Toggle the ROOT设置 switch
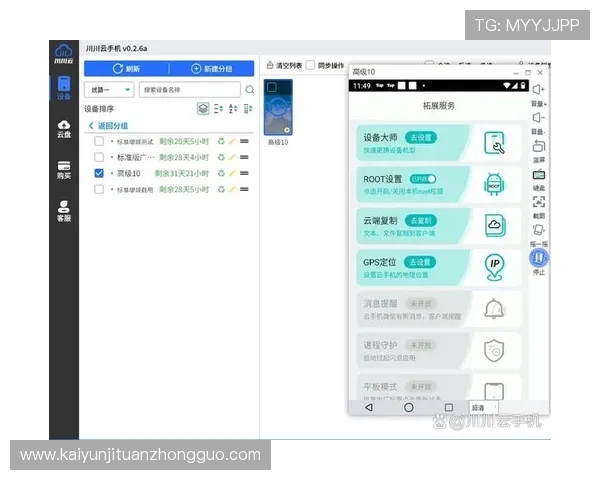 pyautogui.click(x=423, y=179)
